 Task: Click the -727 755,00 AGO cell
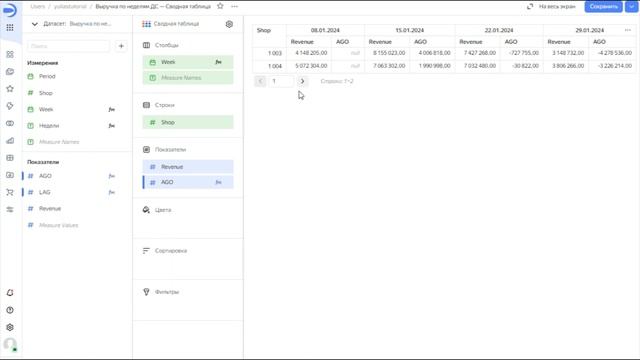[522, 53]
